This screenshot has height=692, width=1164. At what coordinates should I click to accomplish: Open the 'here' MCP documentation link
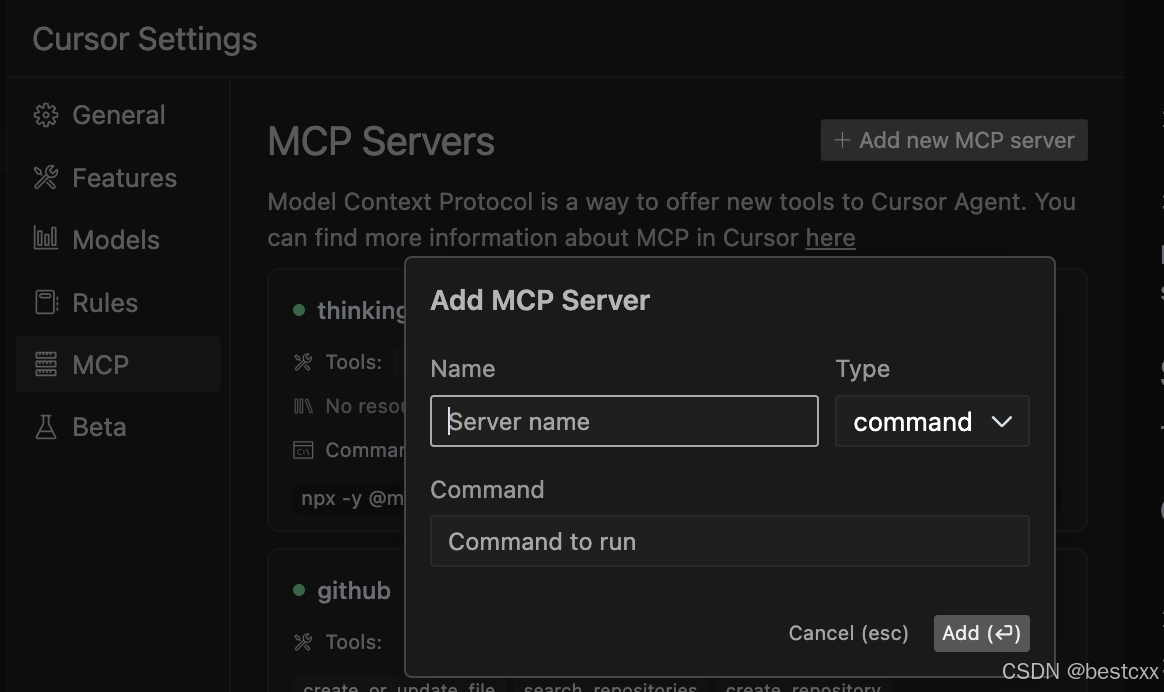831,238
